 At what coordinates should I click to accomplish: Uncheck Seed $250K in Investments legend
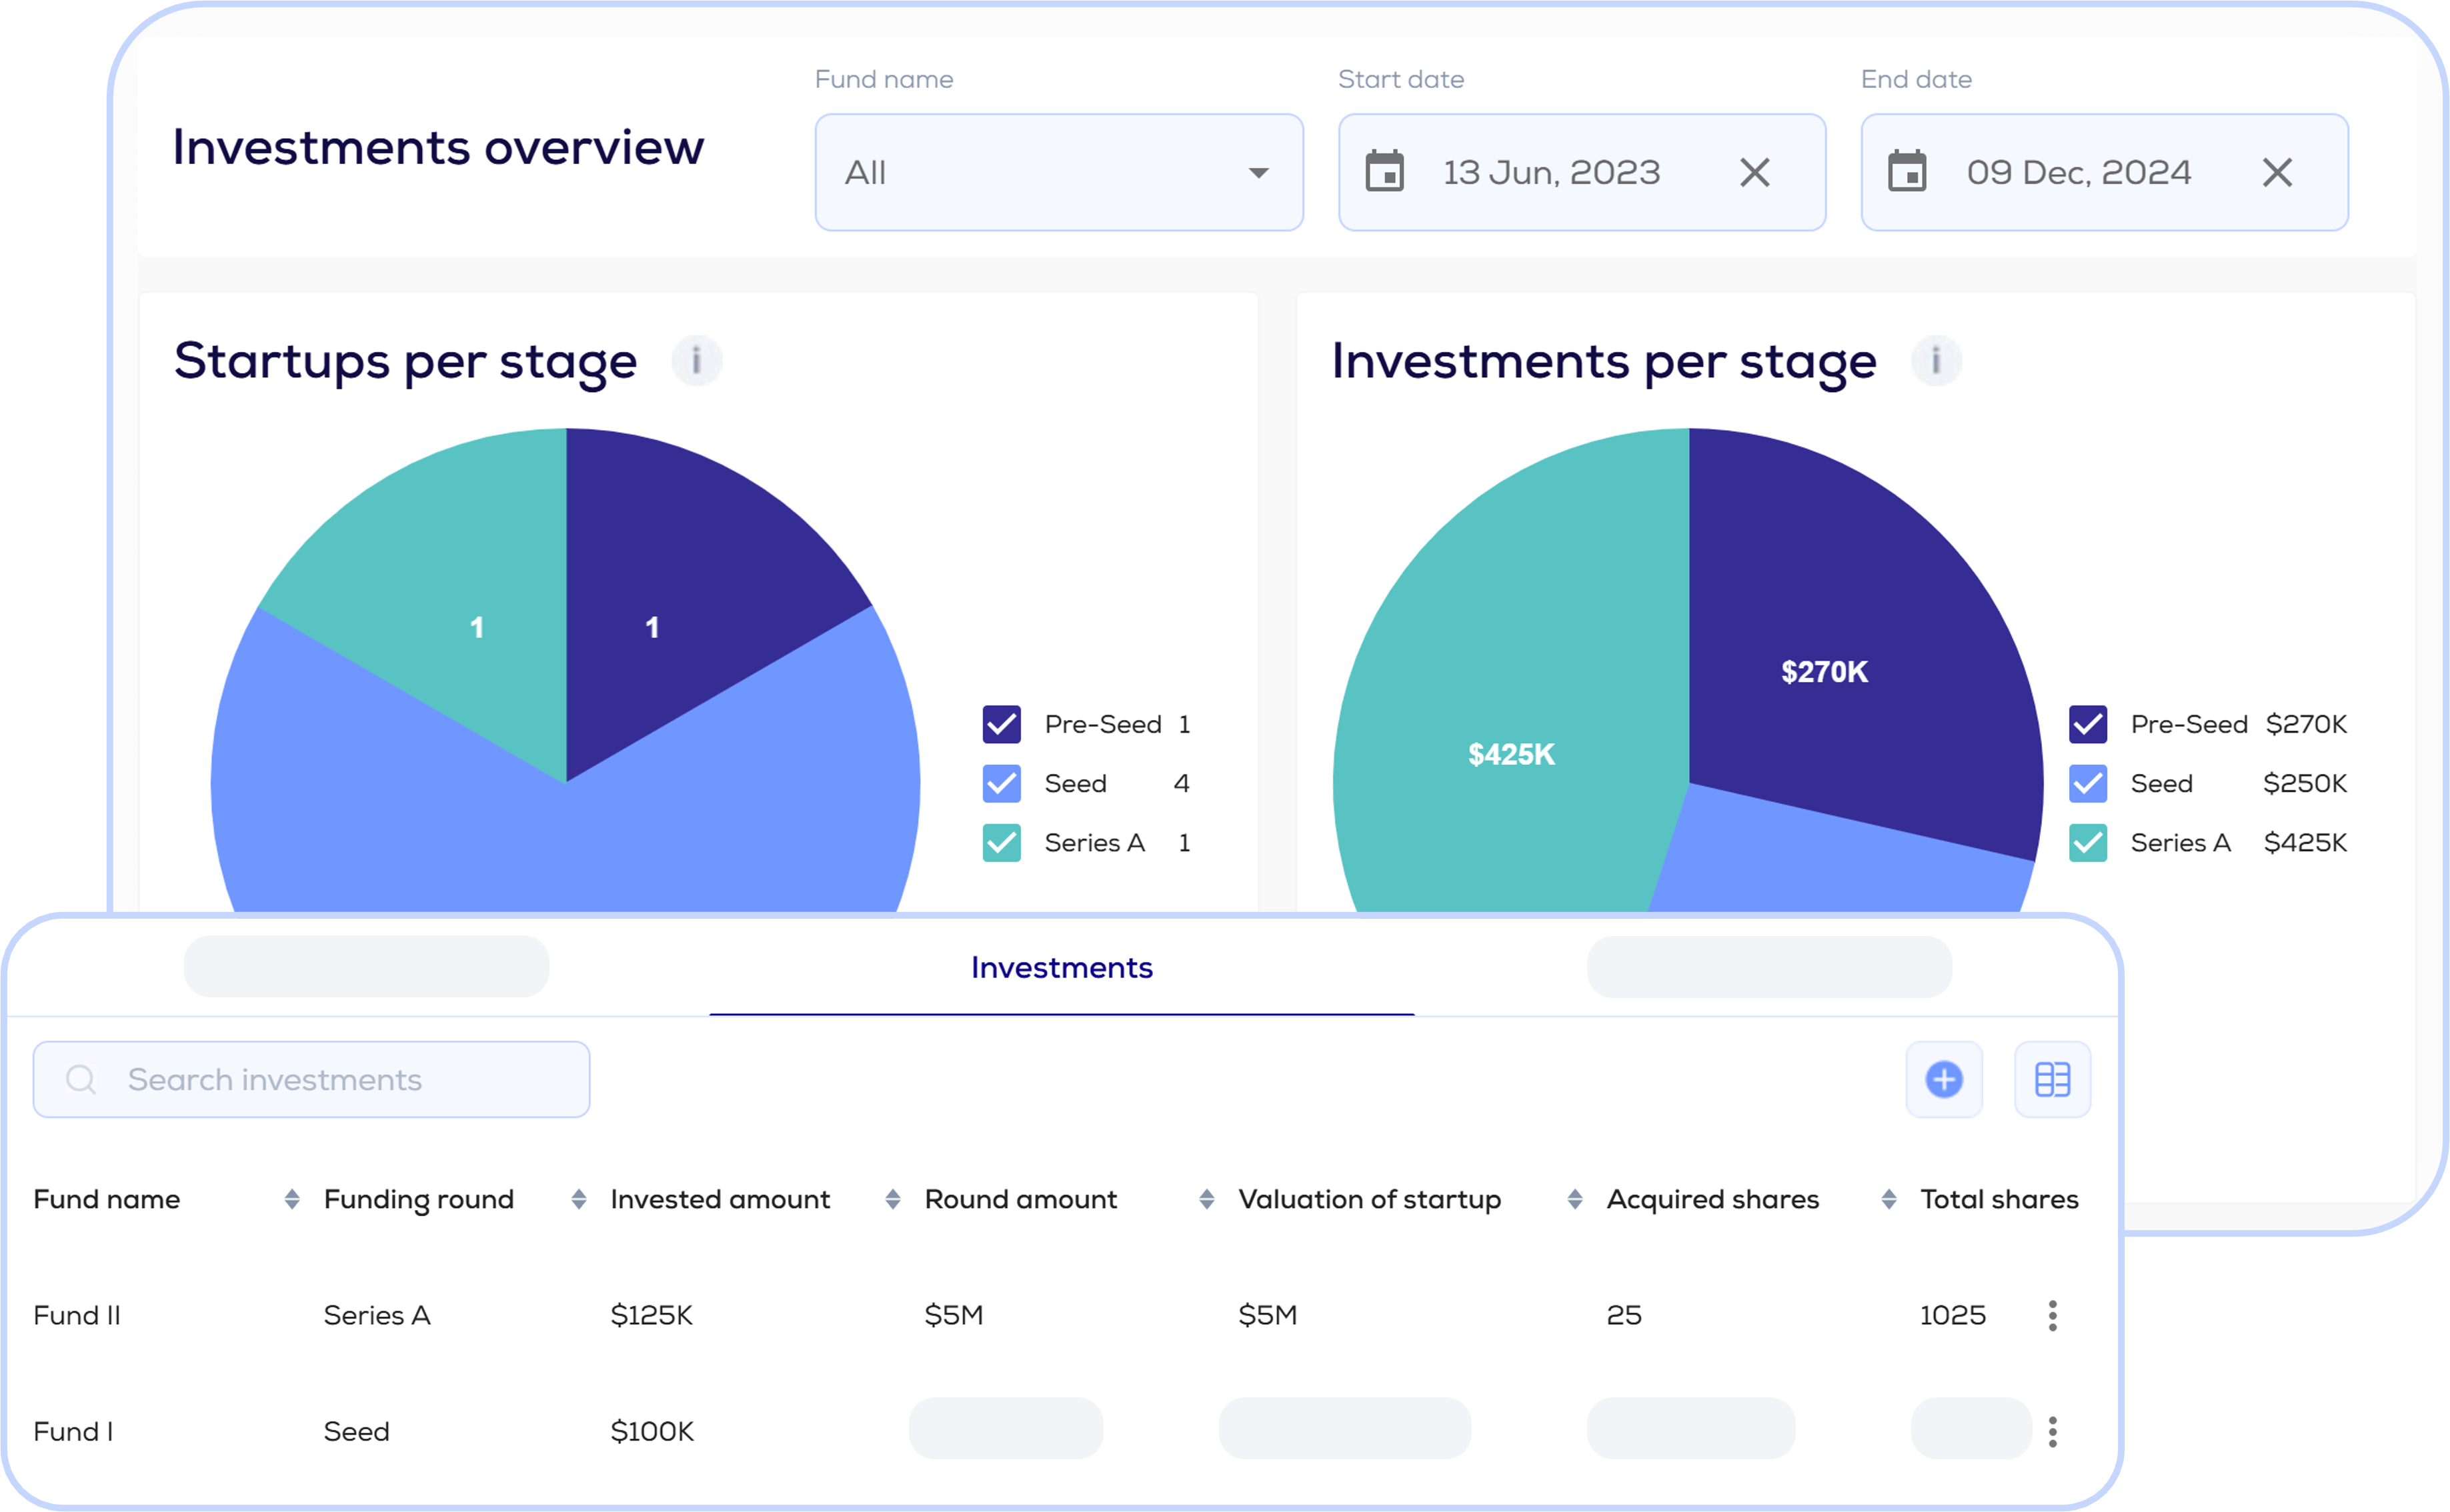(x=2087, y=783)
